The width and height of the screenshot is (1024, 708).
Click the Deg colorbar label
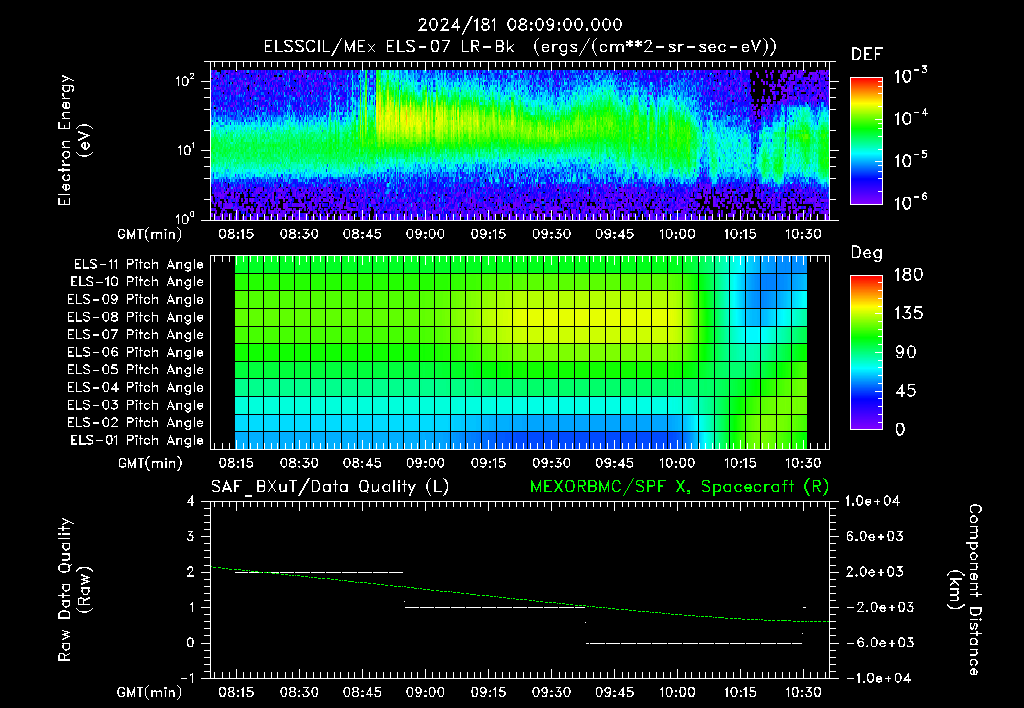click(867, 253)
